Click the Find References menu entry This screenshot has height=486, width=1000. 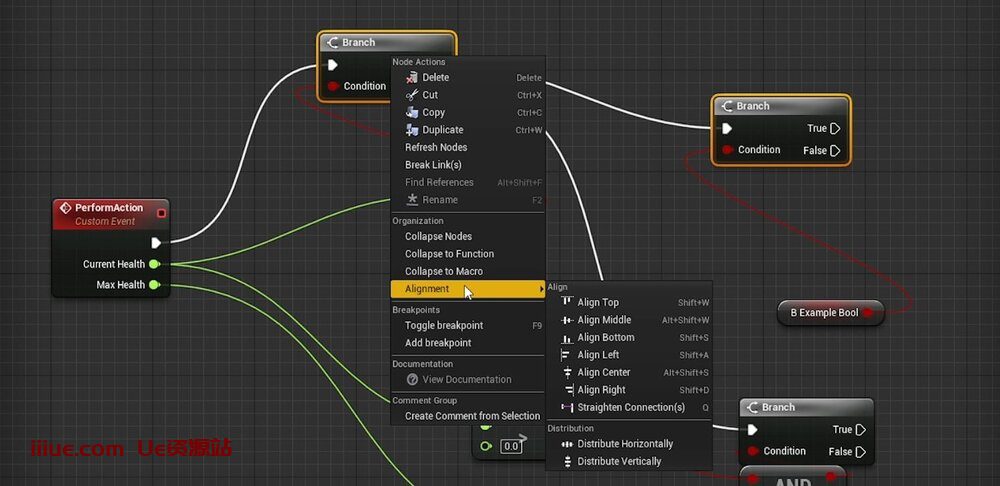point(467,182)
